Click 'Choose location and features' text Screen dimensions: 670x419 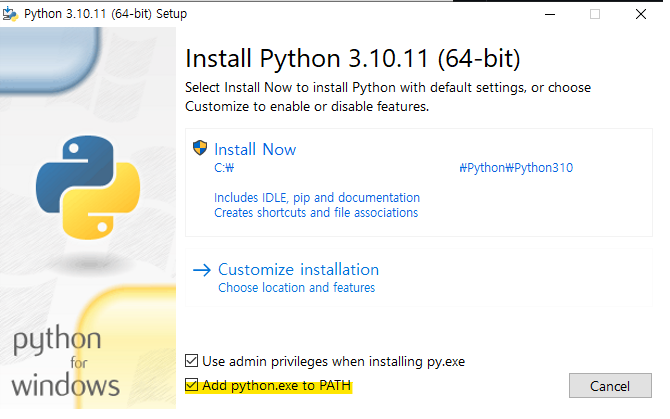point(297,288)
